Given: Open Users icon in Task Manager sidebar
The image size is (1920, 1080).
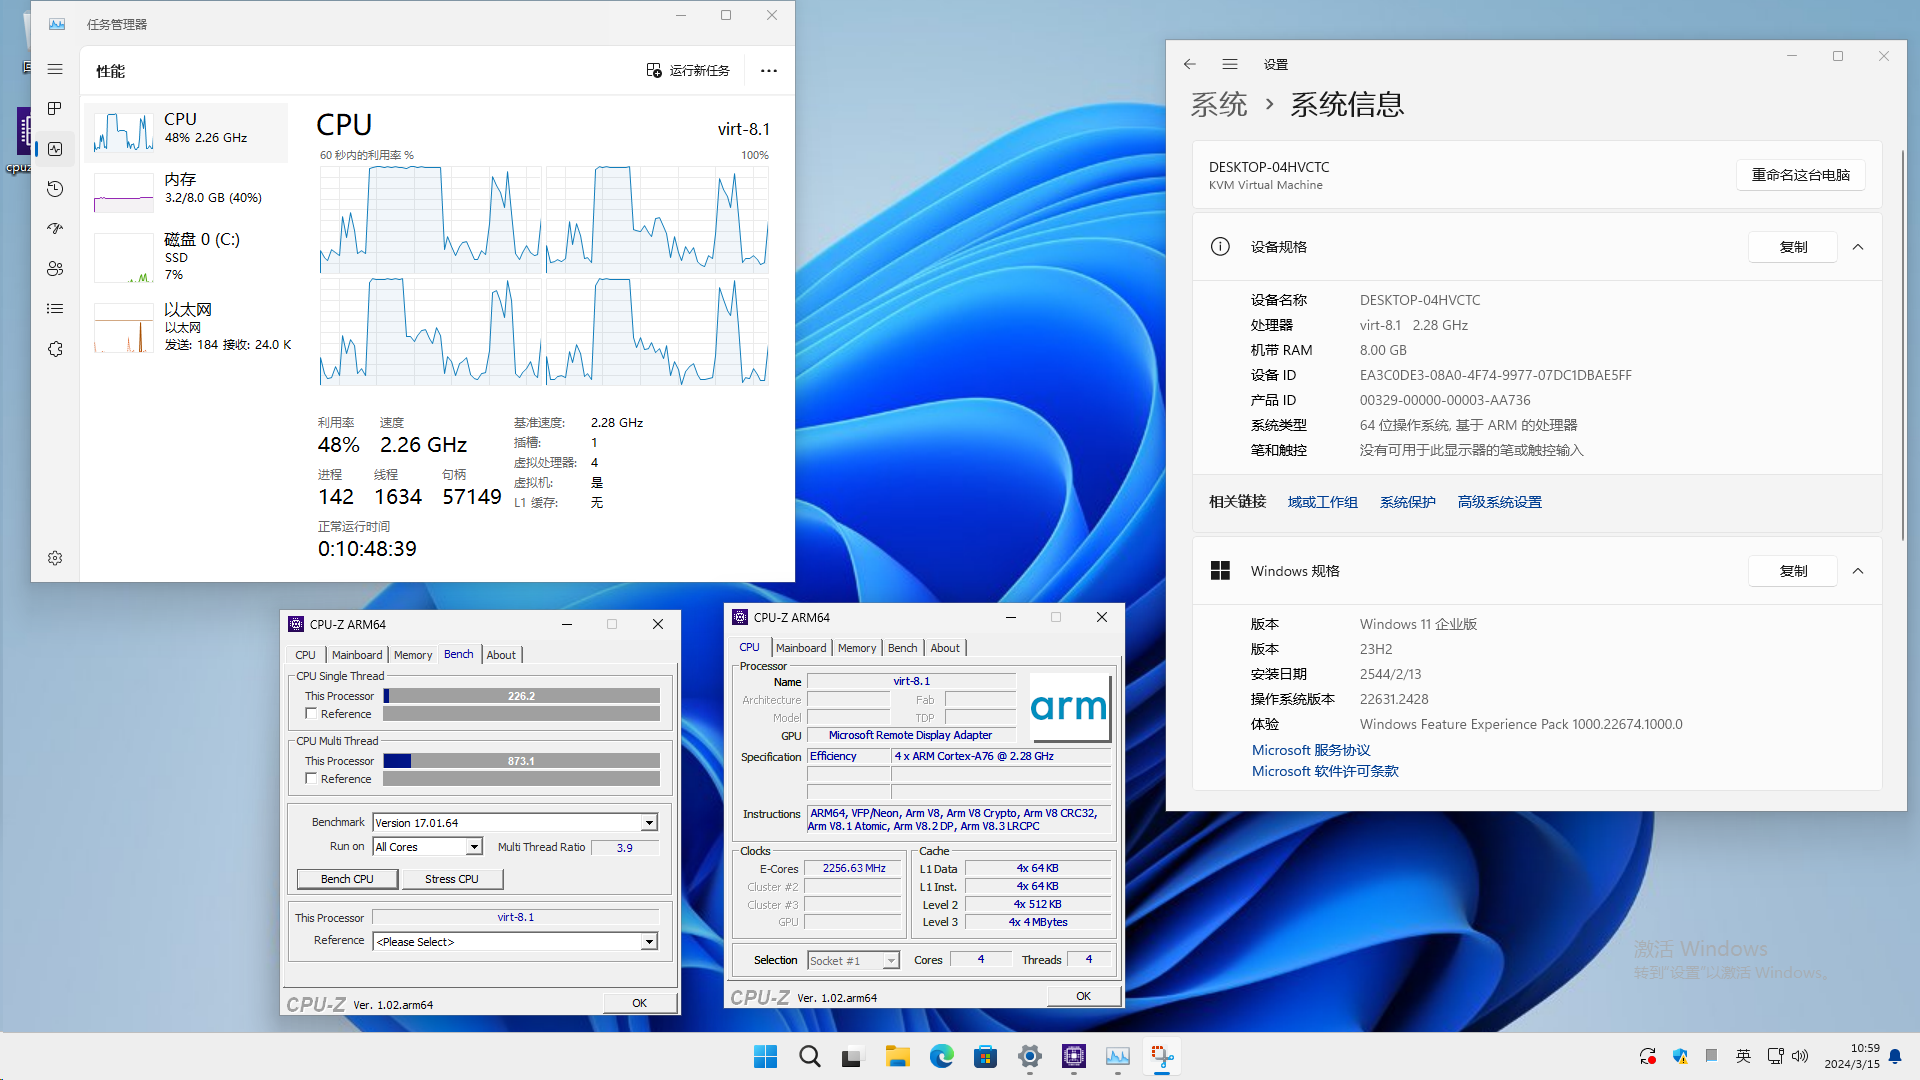Looking at the screenshot, I should click(55, 269).
